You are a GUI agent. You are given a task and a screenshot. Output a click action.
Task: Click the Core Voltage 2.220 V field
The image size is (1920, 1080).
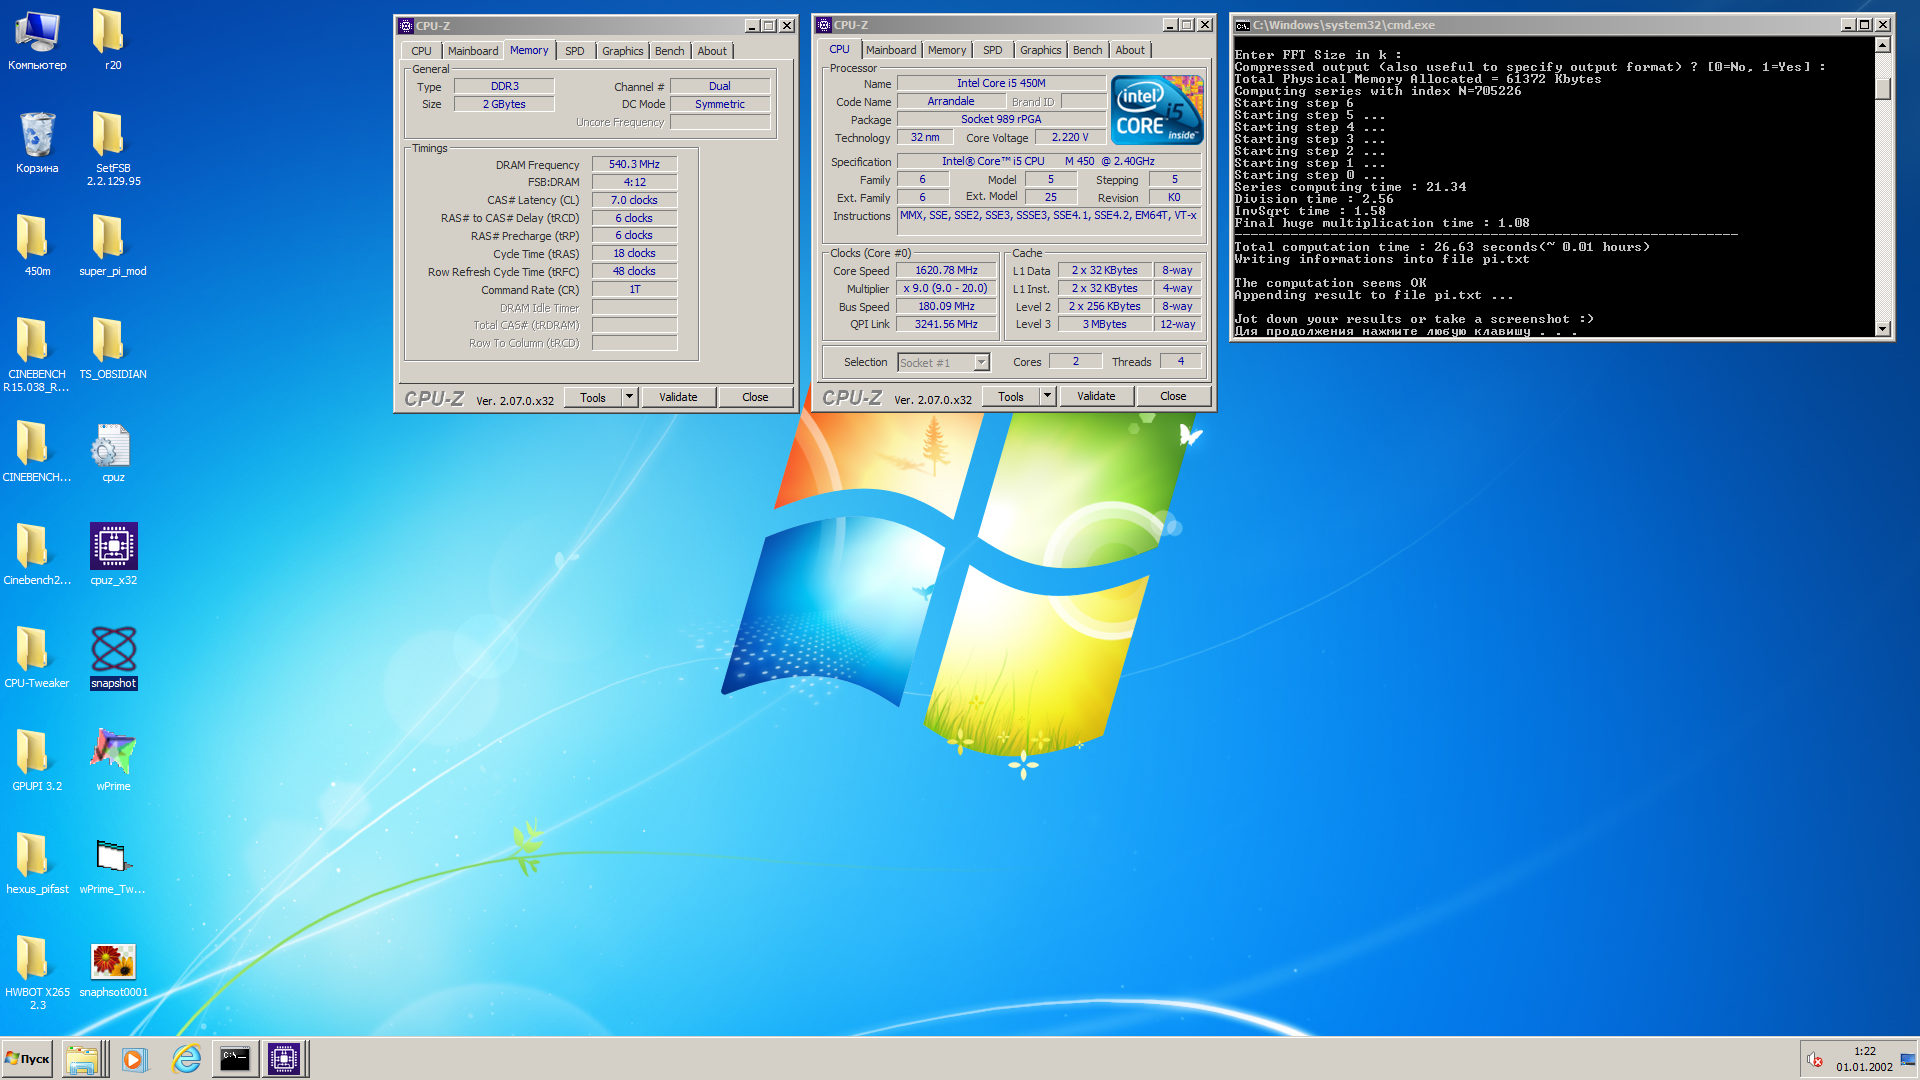point(1069,137)
